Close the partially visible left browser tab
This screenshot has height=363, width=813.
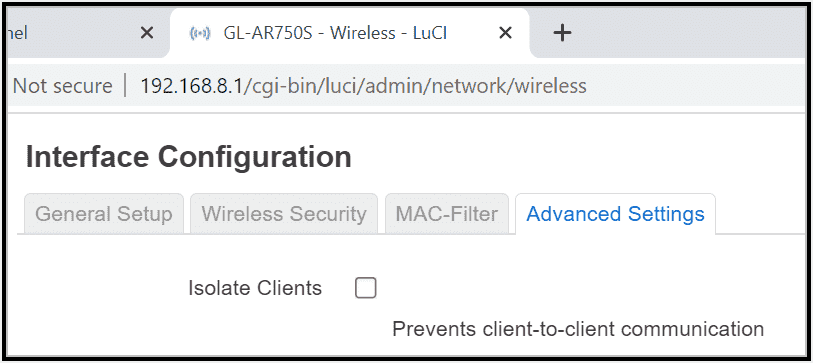coord(147,33)
